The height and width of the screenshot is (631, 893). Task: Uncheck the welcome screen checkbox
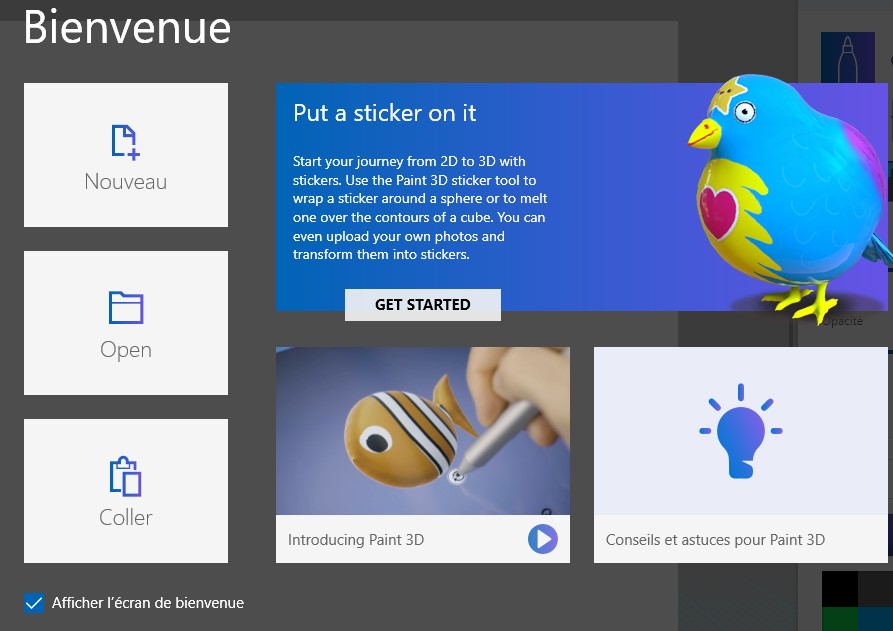tap(34, 603)
